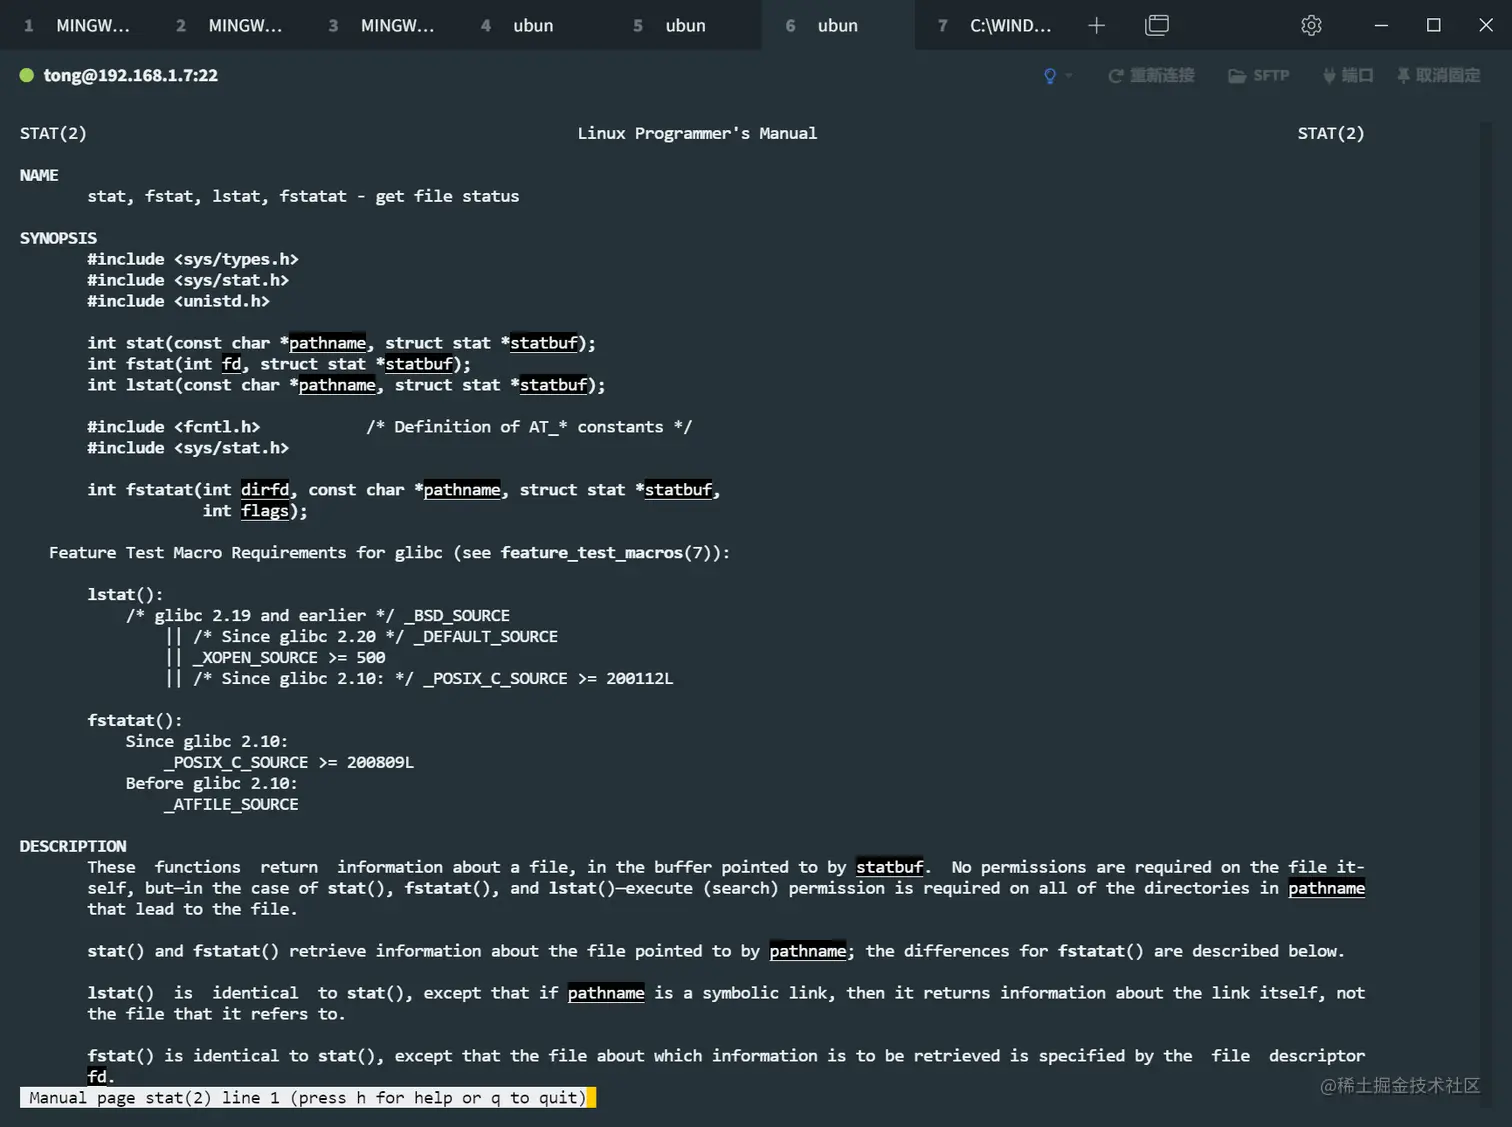1512x1127 pixels.
Task: Click the '/* Definition of AT_* constants */' comment
Action: 529,427
